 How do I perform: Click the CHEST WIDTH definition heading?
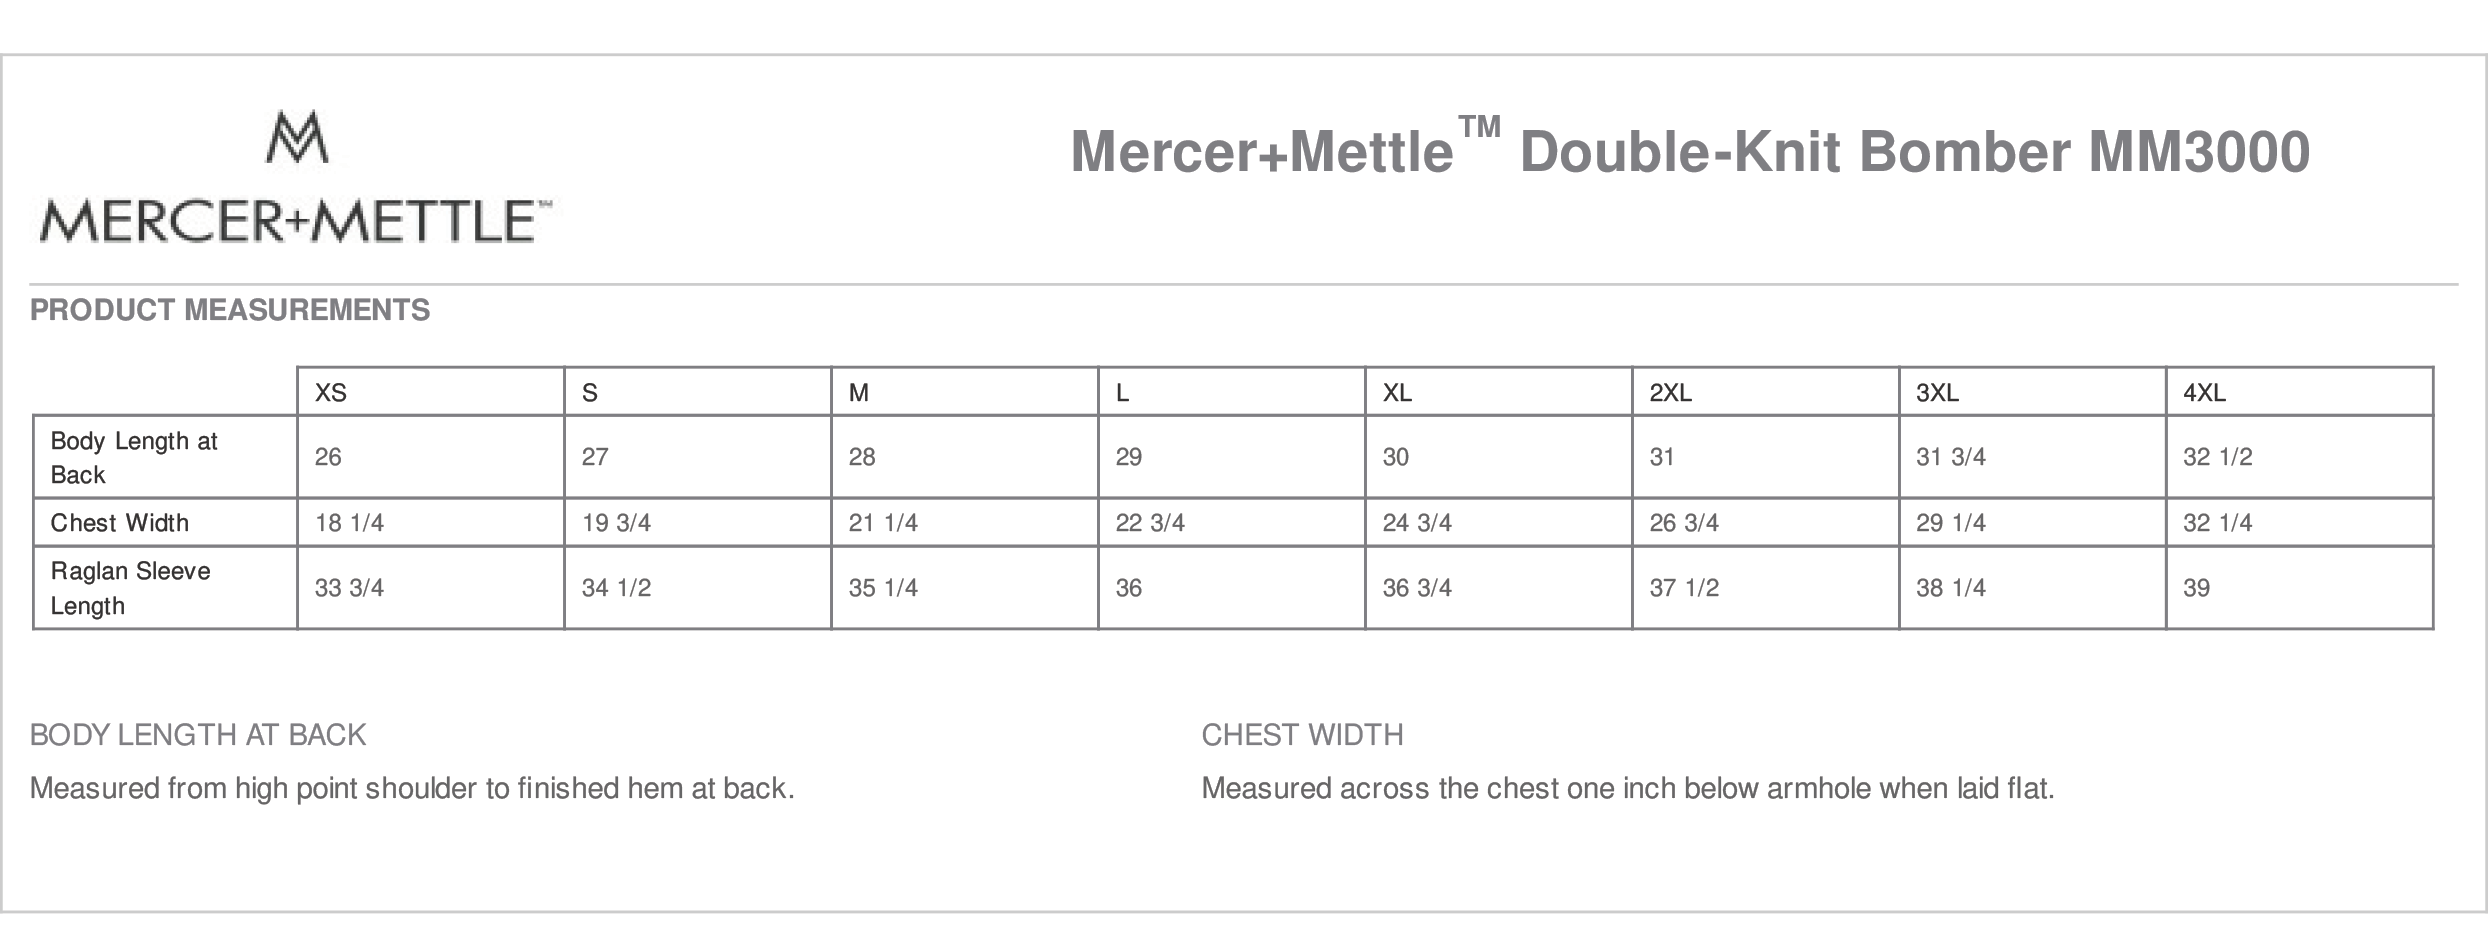[x=1302, y=735]
